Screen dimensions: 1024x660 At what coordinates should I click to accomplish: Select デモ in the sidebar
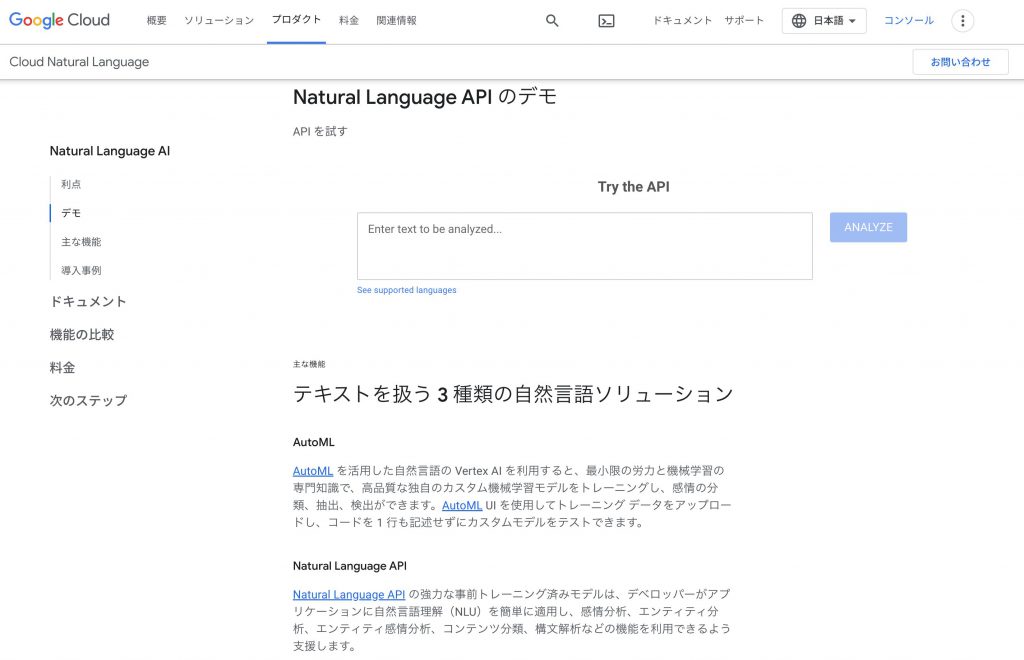coord(71,213)
